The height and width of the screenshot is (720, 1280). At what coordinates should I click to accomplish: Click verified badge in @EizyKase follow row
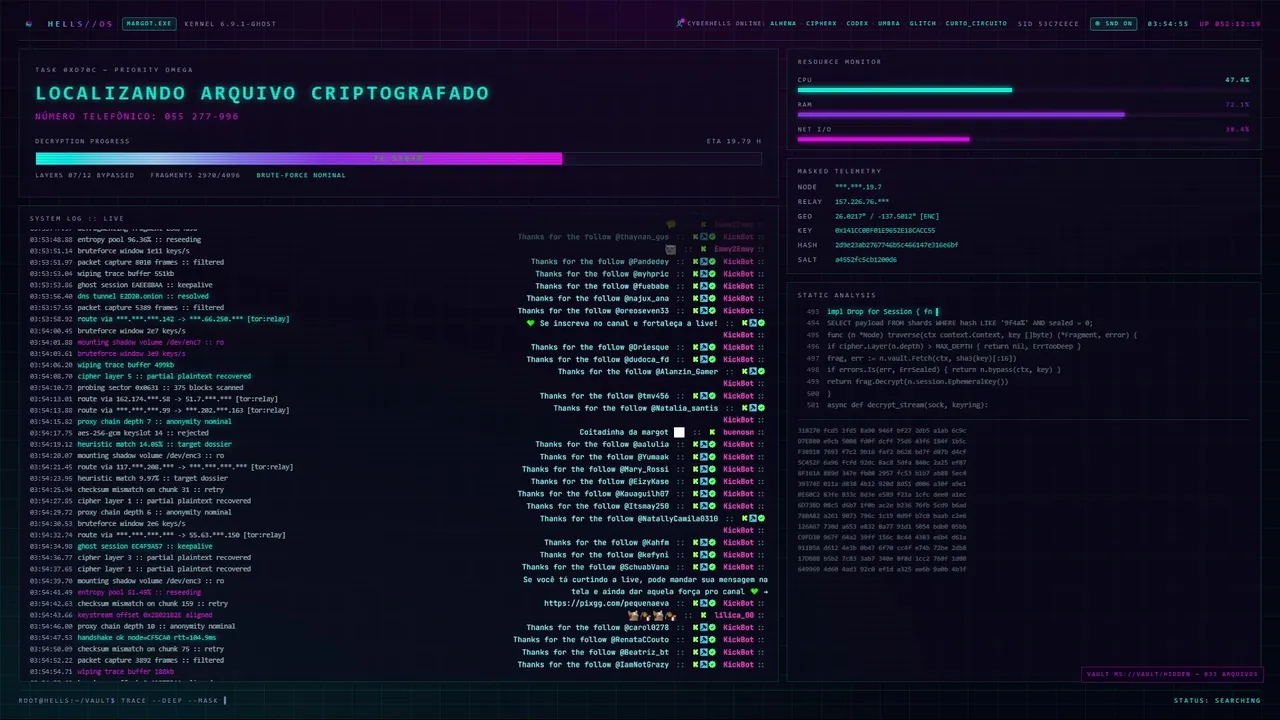pos(712,481)
